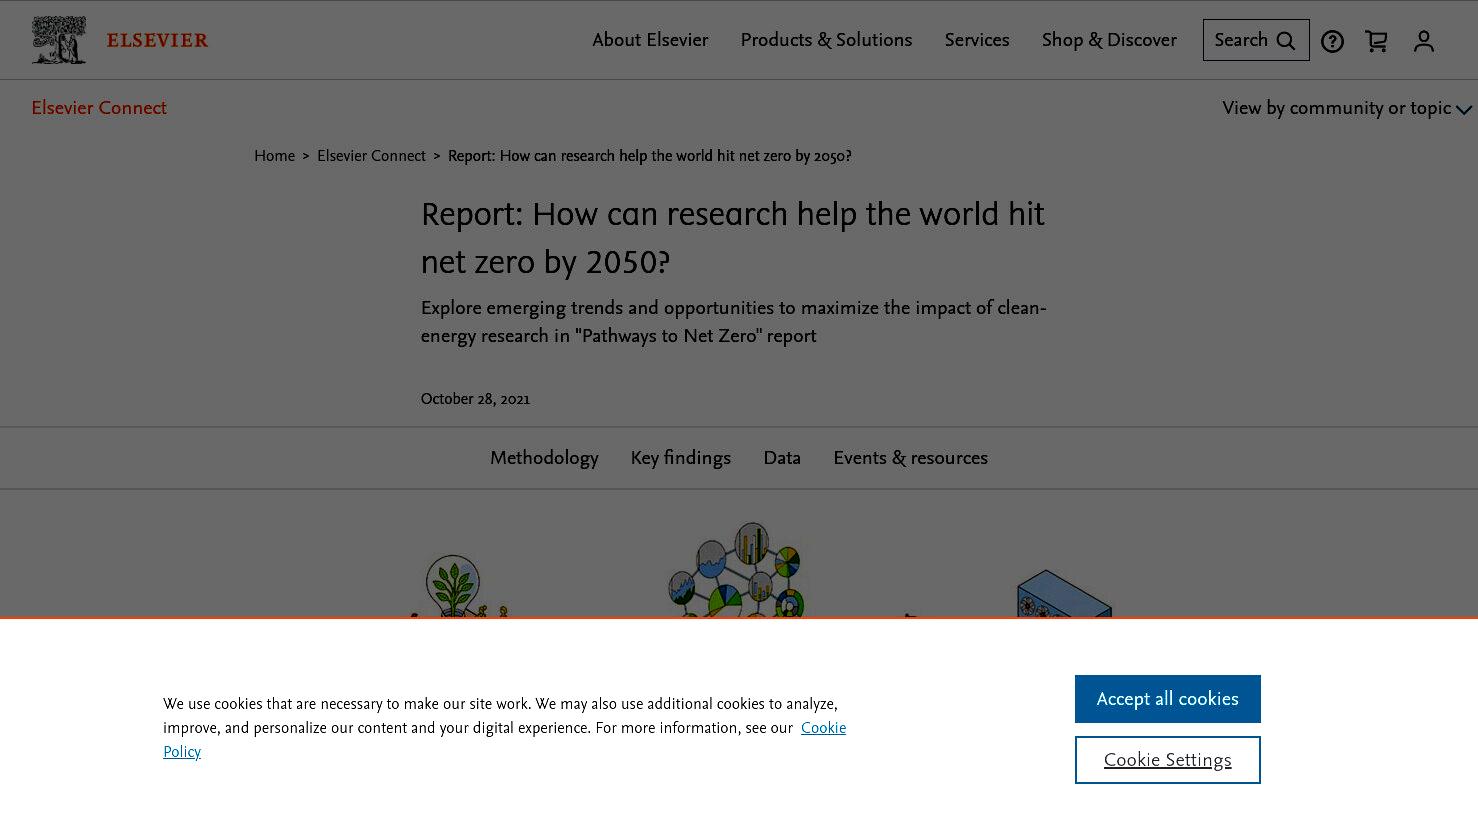1478x837 pixels.
Task: Click the magnifier icon in Search
Action: (x=1286, y=41)
